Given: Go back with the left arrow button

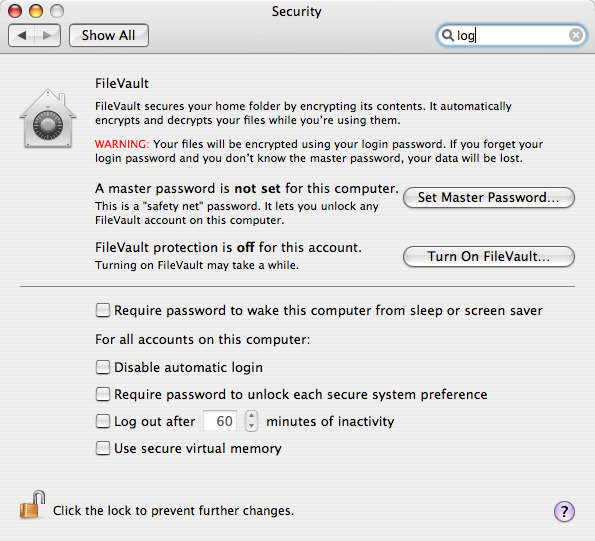Looking at the screenshot, I should [x=22, y=36].
